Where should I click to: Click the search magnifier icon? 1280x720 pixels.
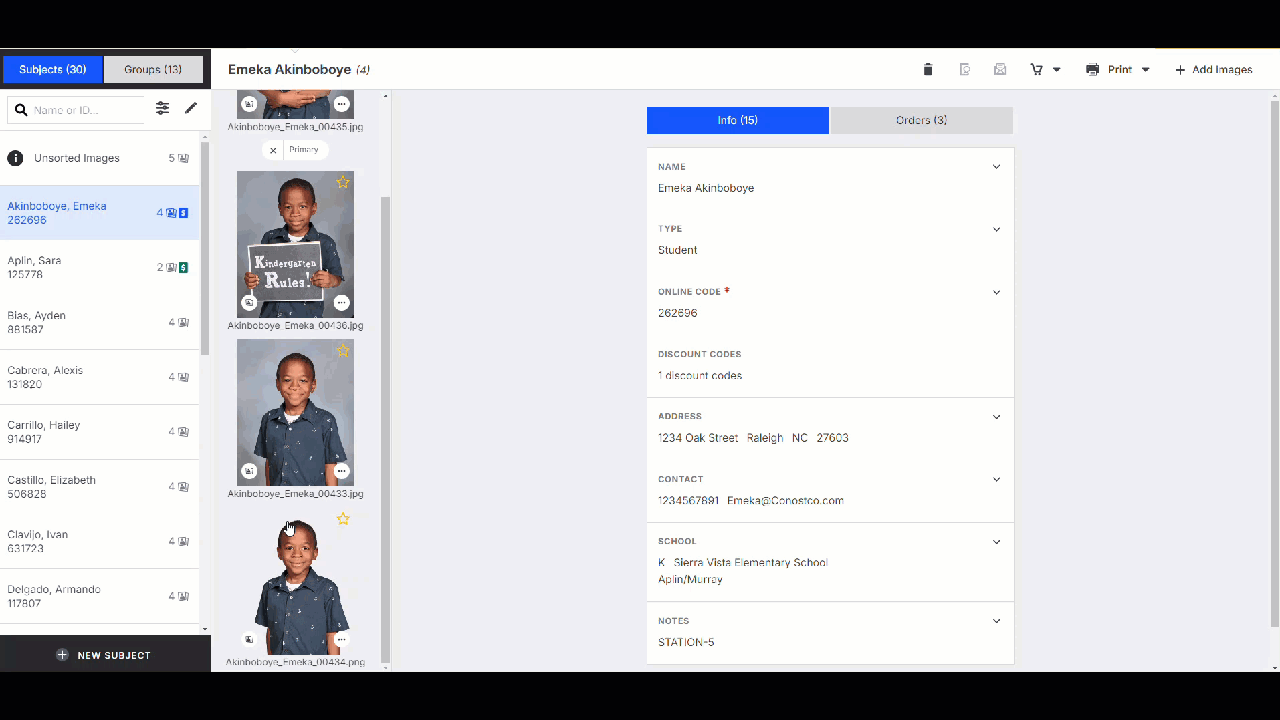click(x=21, y=110)
